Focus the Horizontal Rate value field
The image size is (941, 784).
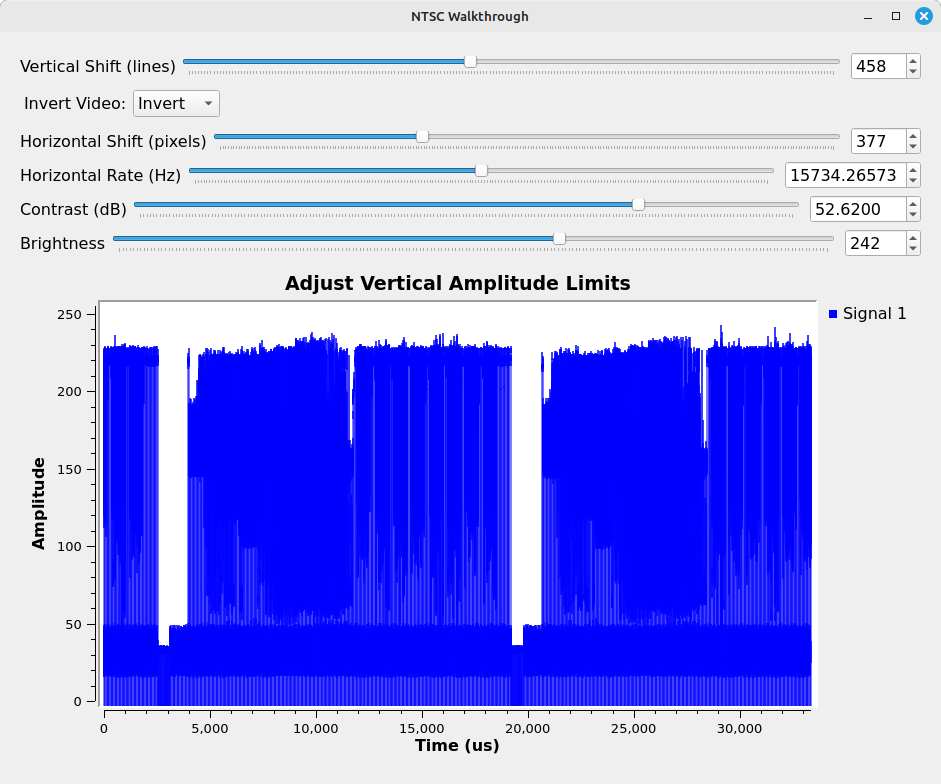843,175
